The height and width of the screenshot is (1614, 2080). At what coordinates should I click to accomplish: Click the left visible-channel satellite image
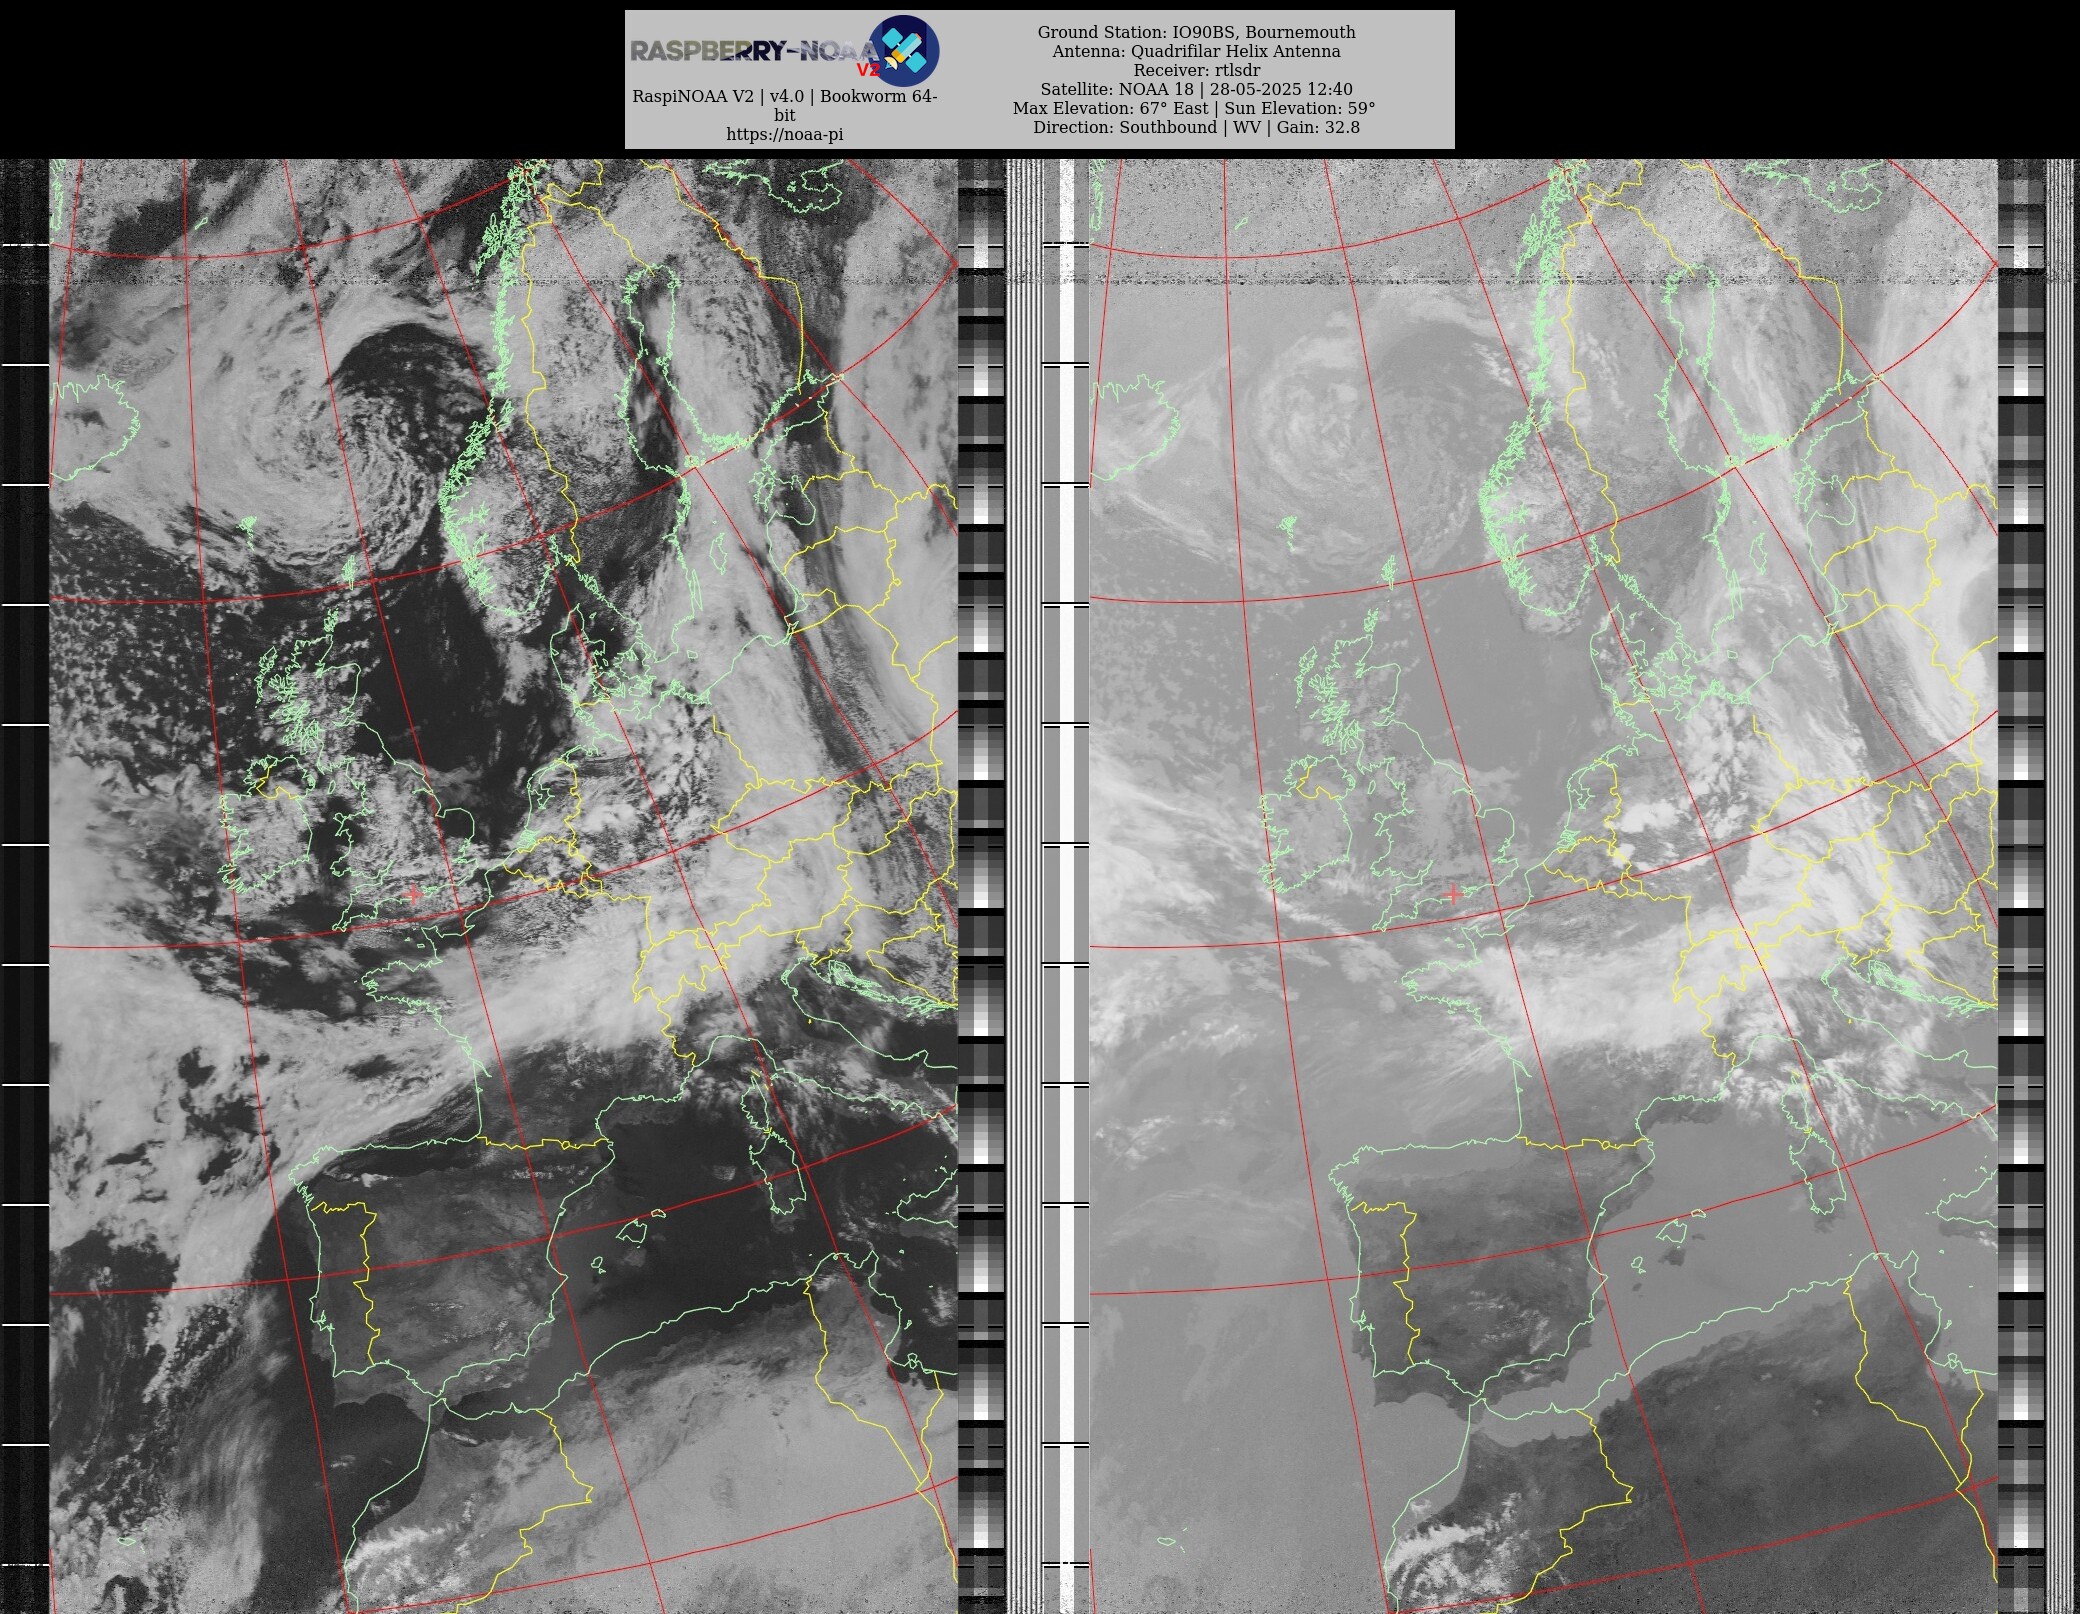pyautogui.click(x=504, y=886)
